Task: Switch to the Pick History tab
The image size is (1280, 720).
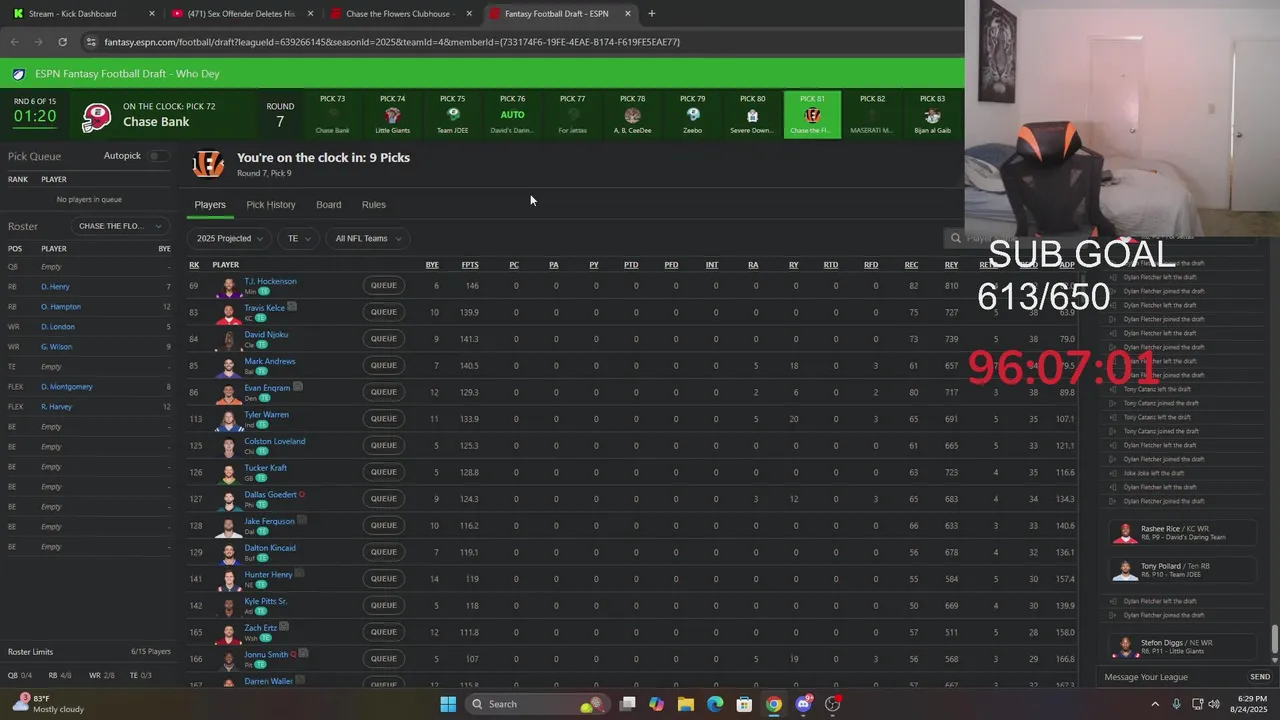Action: (271, 204)
